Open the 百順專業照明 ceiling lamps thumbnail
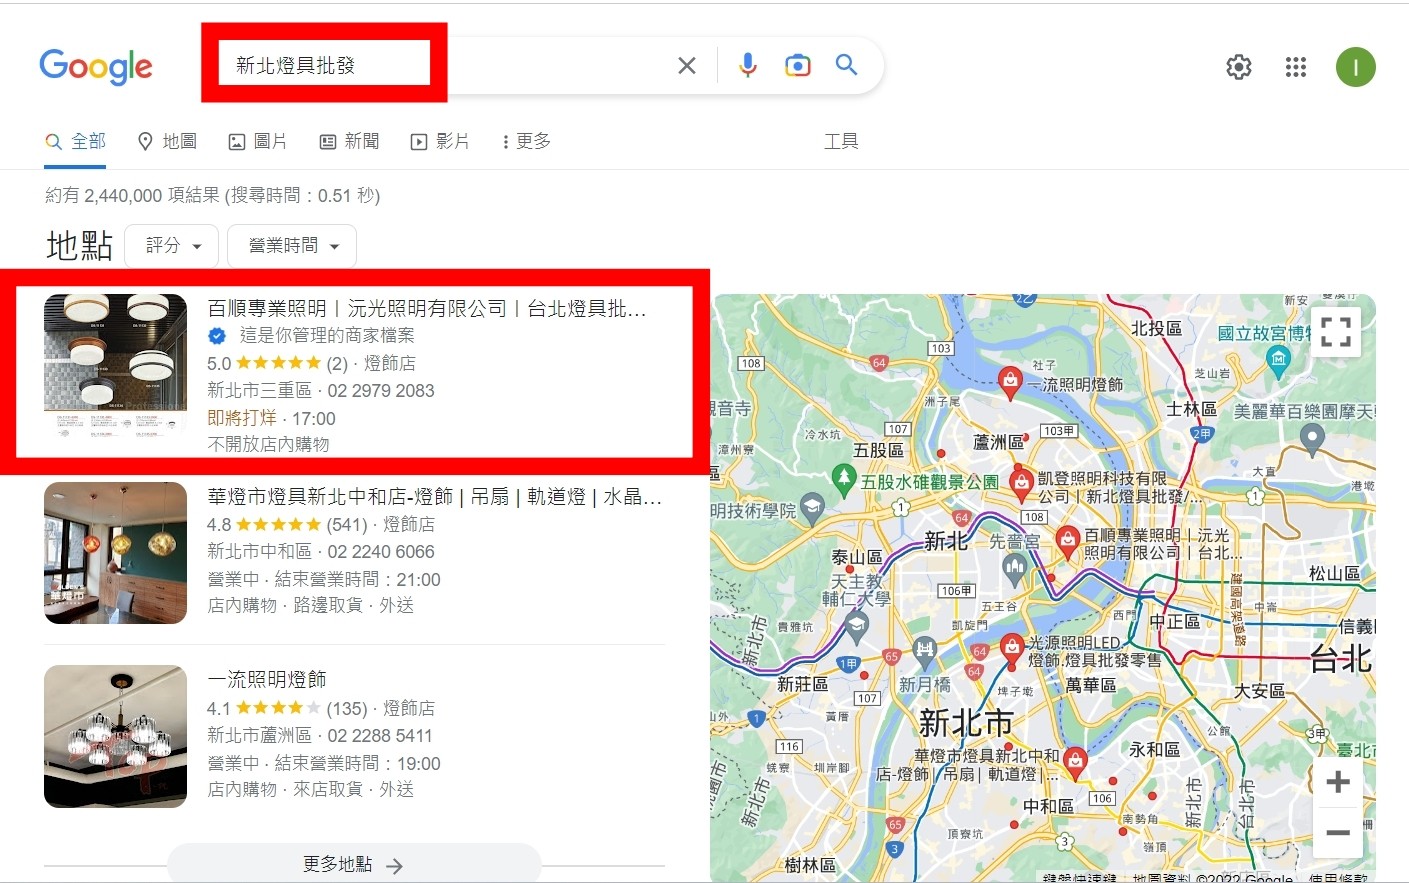Viewport: 1409px width, 883px height. (115, 365)
